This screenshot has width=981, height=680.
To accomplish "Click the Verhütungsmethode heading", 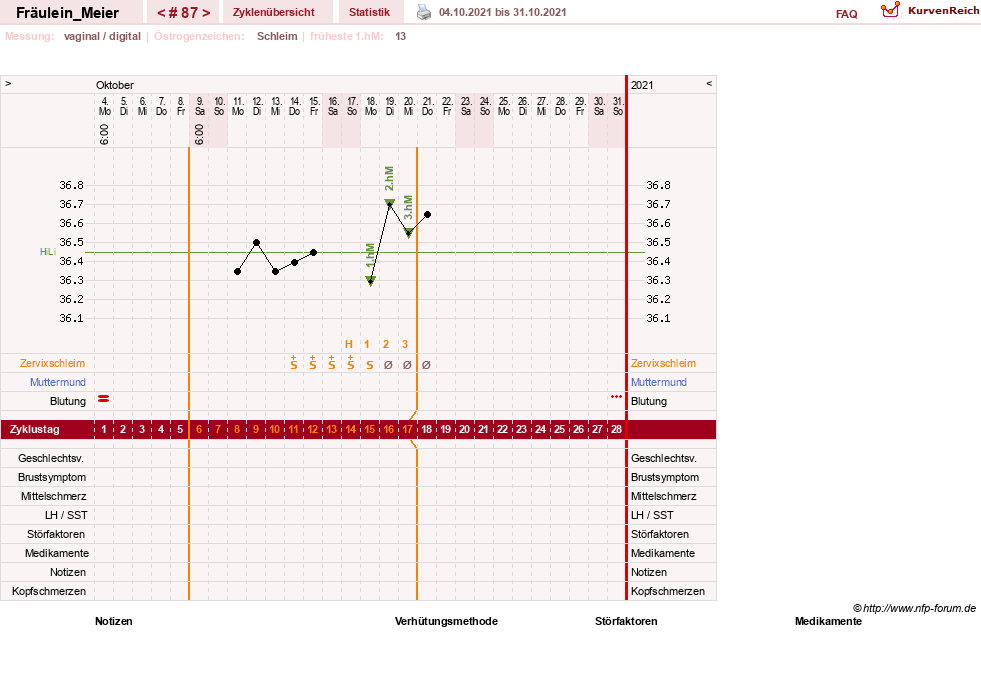I will click(x=446, y=621).
